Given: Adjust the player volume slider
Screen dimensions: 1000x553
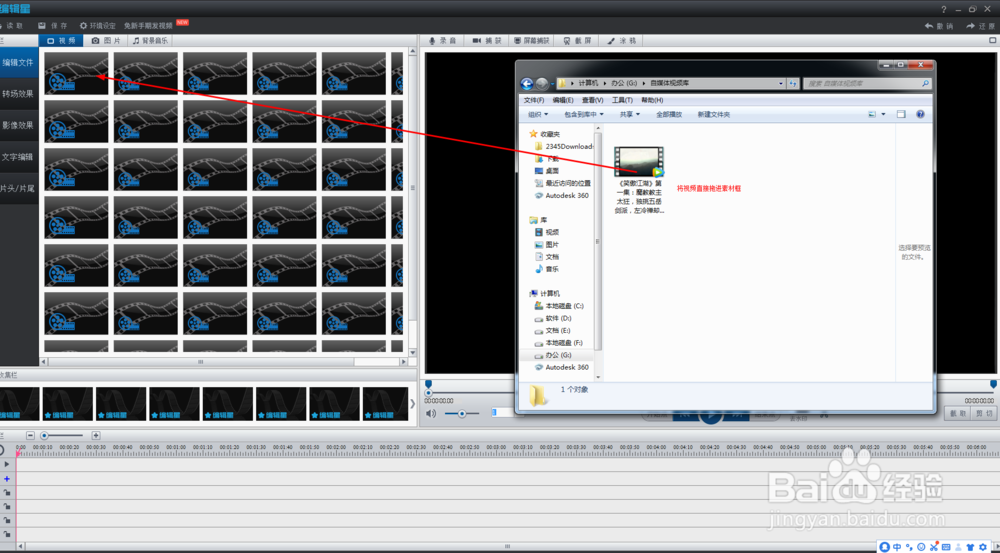Looking at the screenshot, I should pyautogui.click(x=462, y=414).
